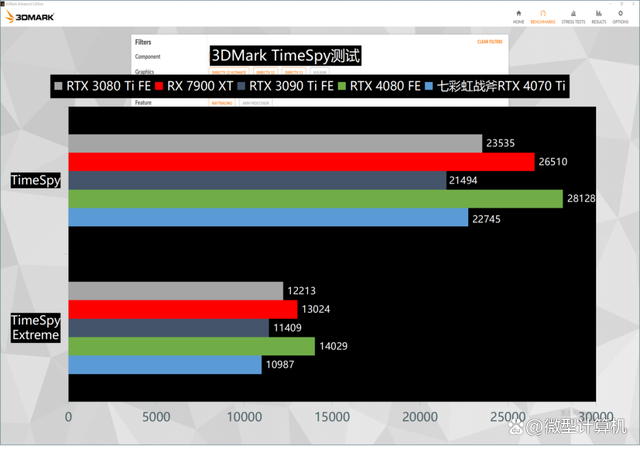
Task: Click the green TimeSpy bar showing 28128
Action: [x=315, y=199]
